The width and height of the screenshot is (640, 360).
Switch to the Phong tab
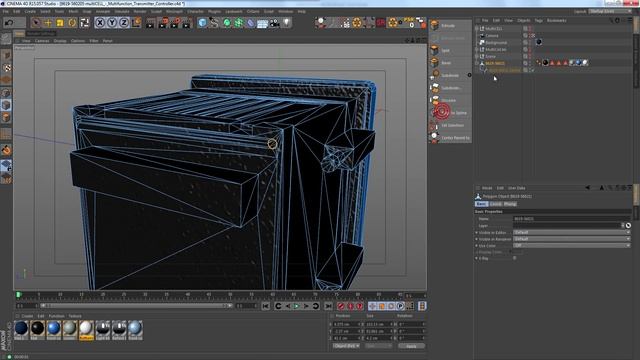[x=510, y=204]
